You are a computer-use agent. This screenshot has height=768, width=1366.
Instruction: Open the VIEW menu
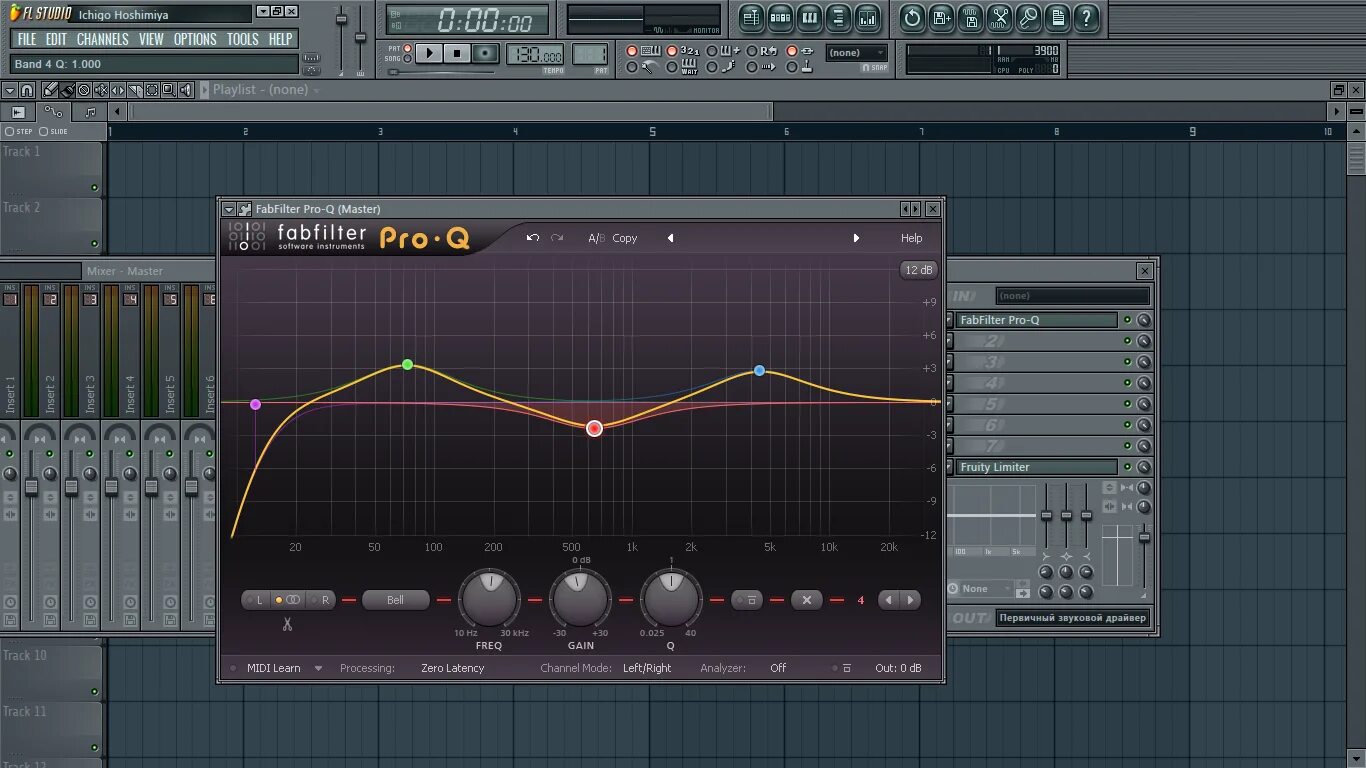[x=151, y=39]
